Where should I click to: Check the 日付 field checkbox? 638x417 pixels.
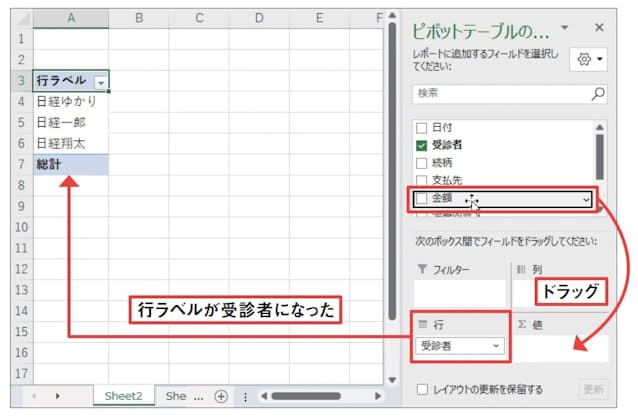[422, 128]
